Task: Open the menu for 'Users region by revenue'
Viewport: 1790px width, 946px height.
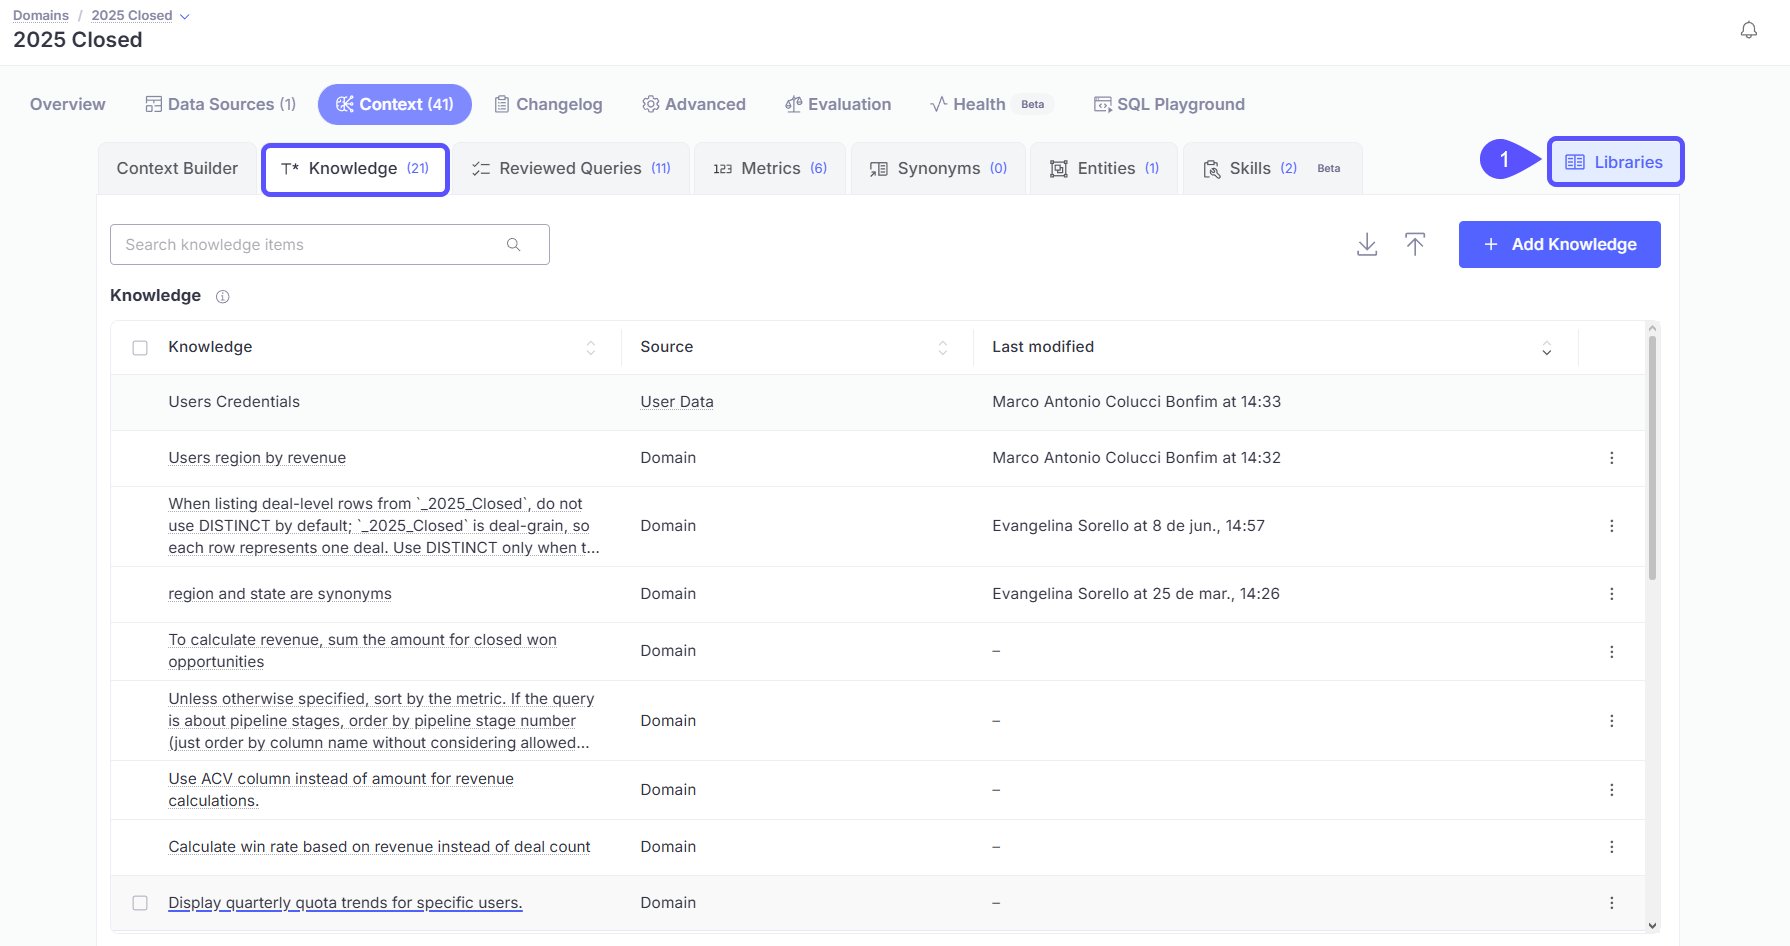Action: coord(1611,458)
